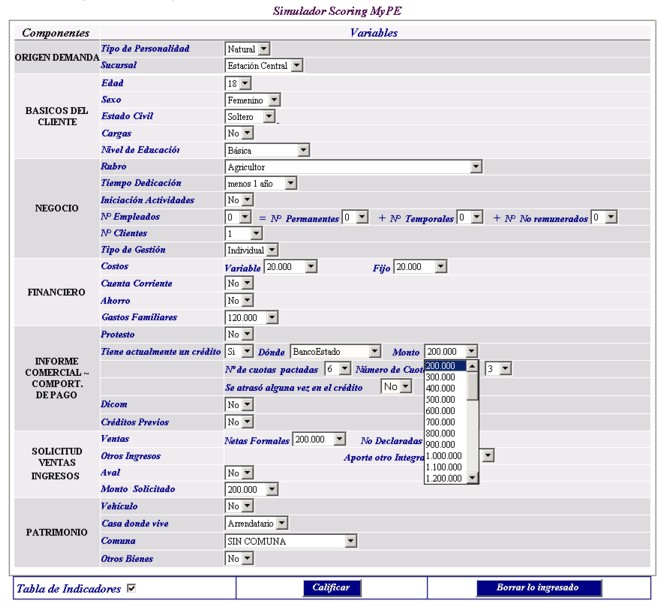663x610 pixels.
Task: Open the Costos Variable dropdown
Action: pyautogui.click(x=290, y=267)
